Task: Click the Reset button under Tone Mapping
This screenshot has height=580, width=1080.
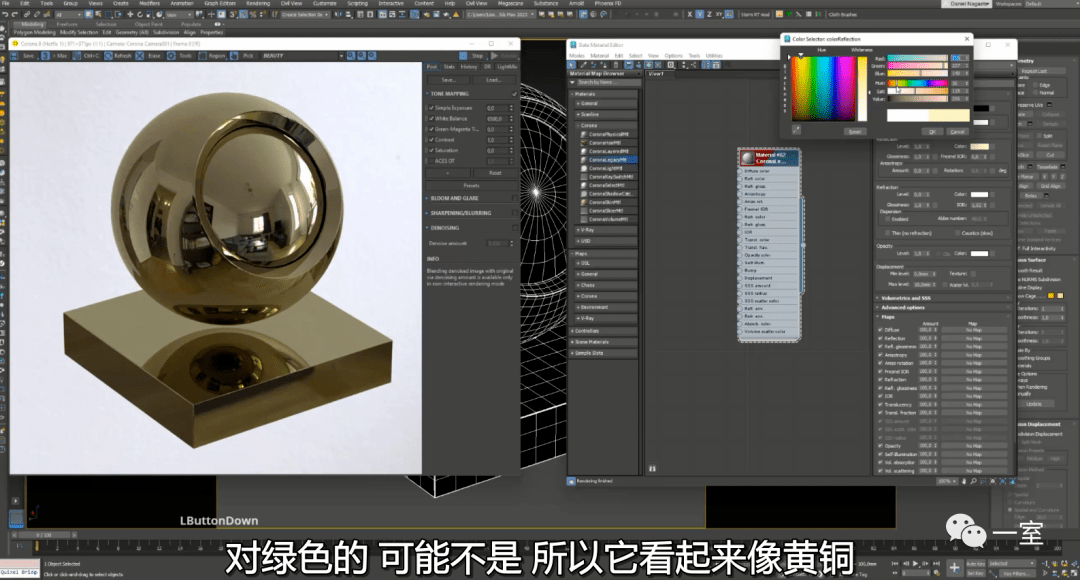Action: (x=496, y=173)
